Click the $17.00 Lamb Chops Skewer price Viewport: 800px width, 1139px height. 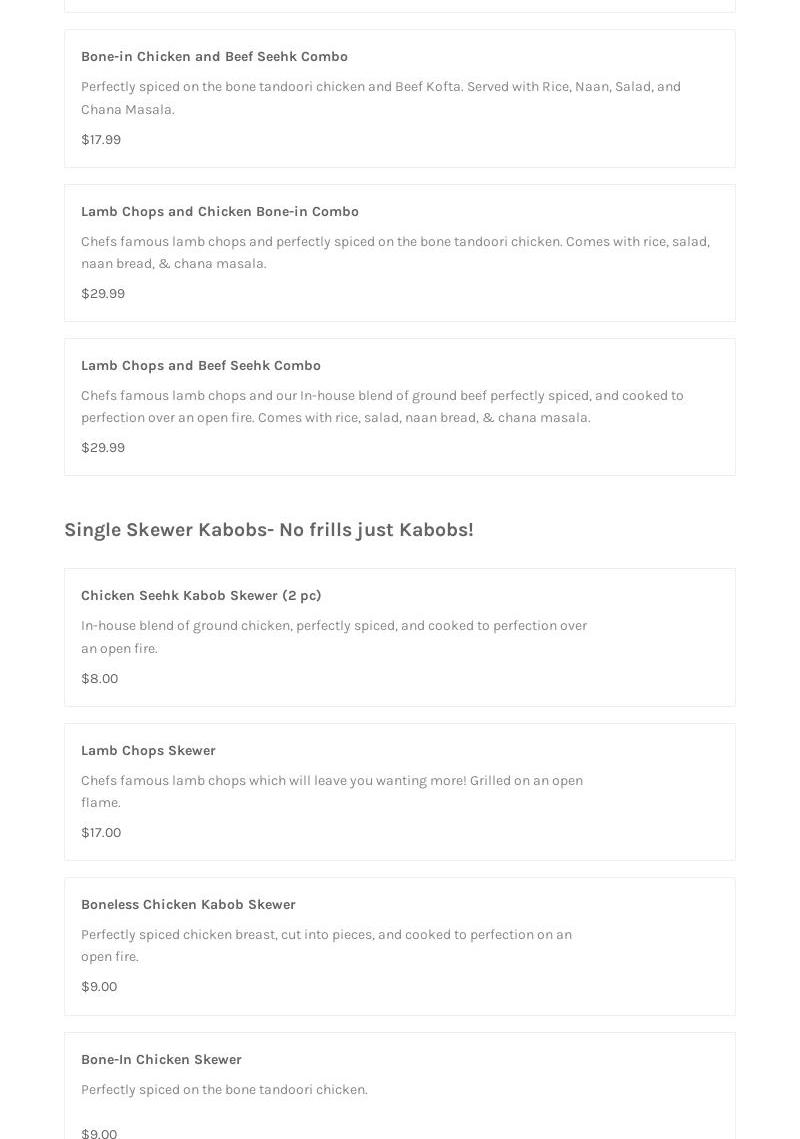click(101, 832)
